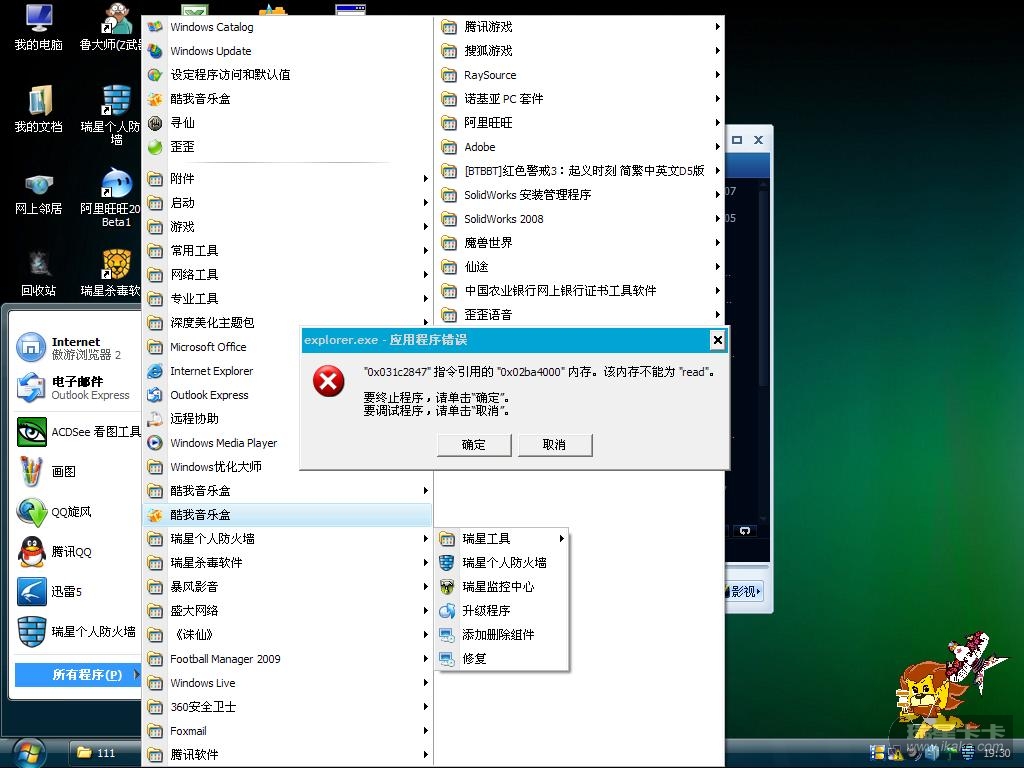Open 设定程序访问和默认值
This screenshot has width=1024, height=768.
287,75
